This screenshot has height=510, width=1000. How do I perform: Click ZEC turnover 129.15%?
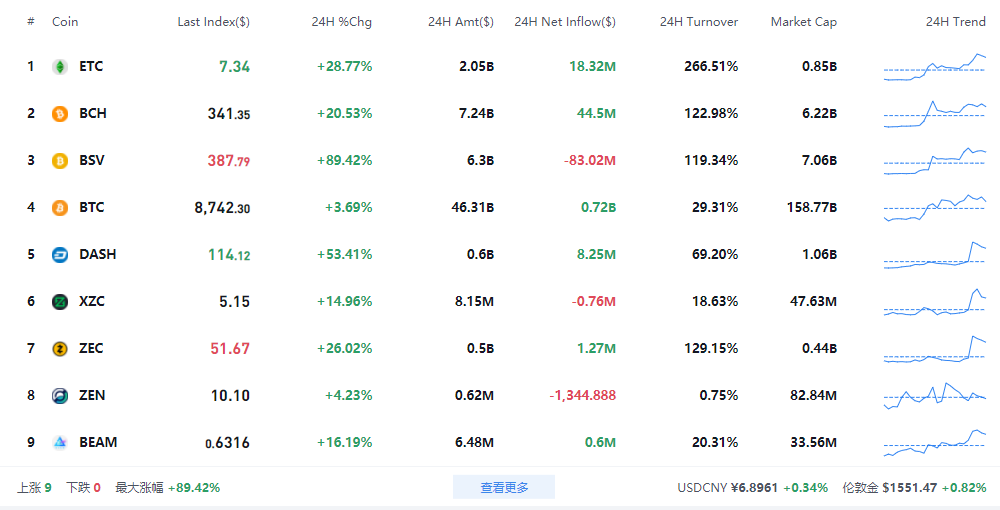711,349
